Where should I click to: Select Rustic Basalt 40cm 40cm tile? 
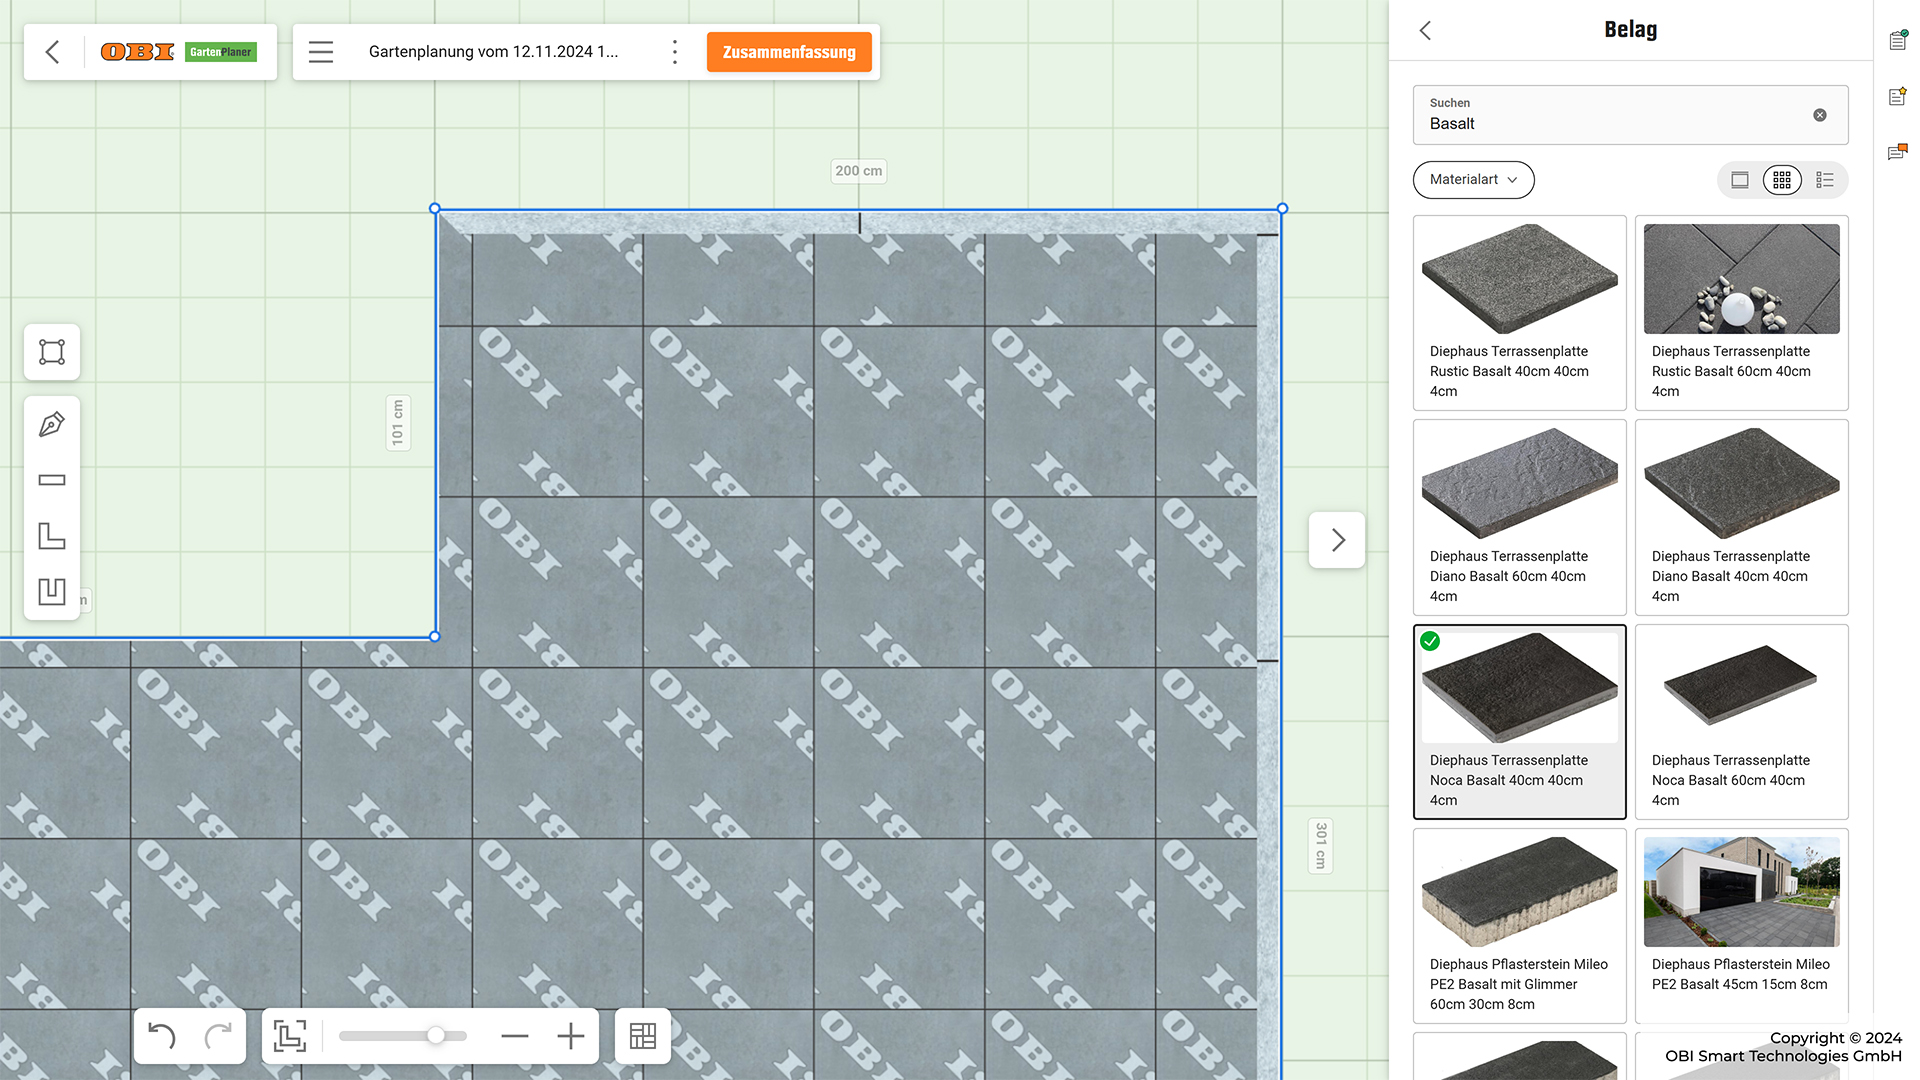(x=1520, y=313)
